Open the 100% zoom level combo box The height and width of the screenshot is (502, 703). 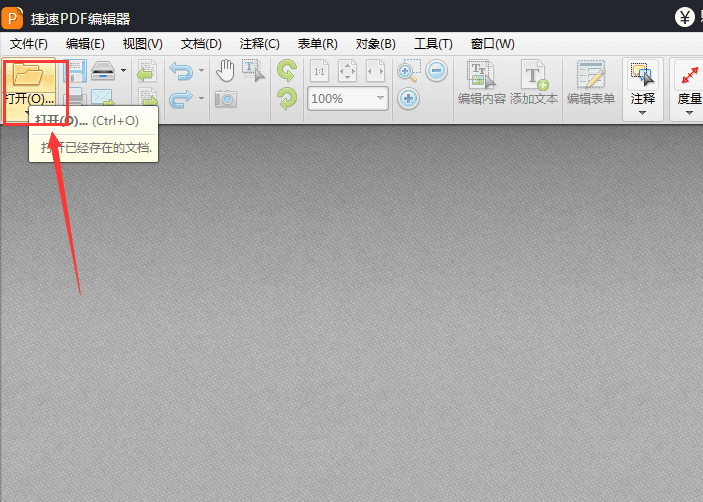348,99
